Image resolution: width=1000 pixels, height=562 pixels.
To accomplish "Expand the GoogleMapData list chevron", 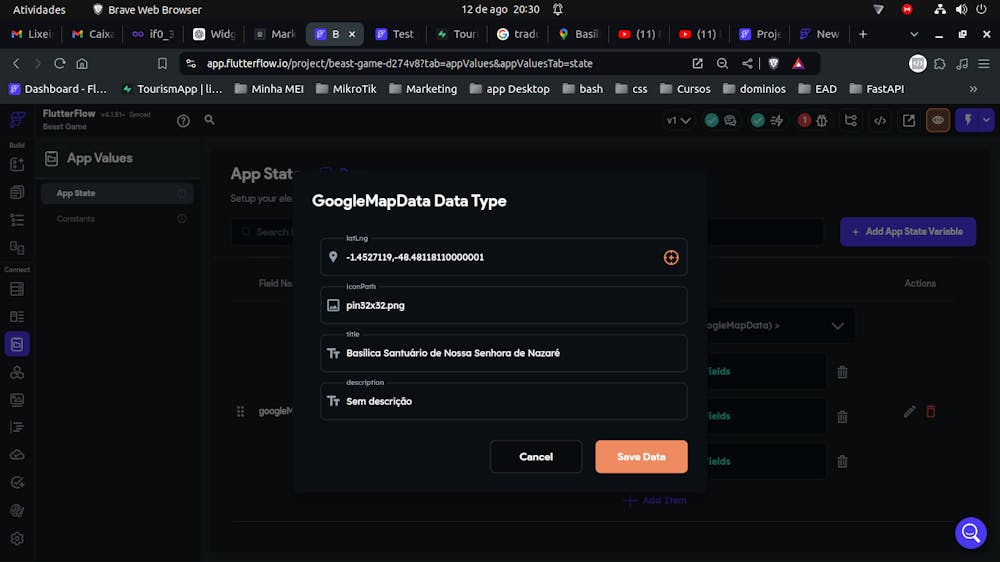I will 837,325.
